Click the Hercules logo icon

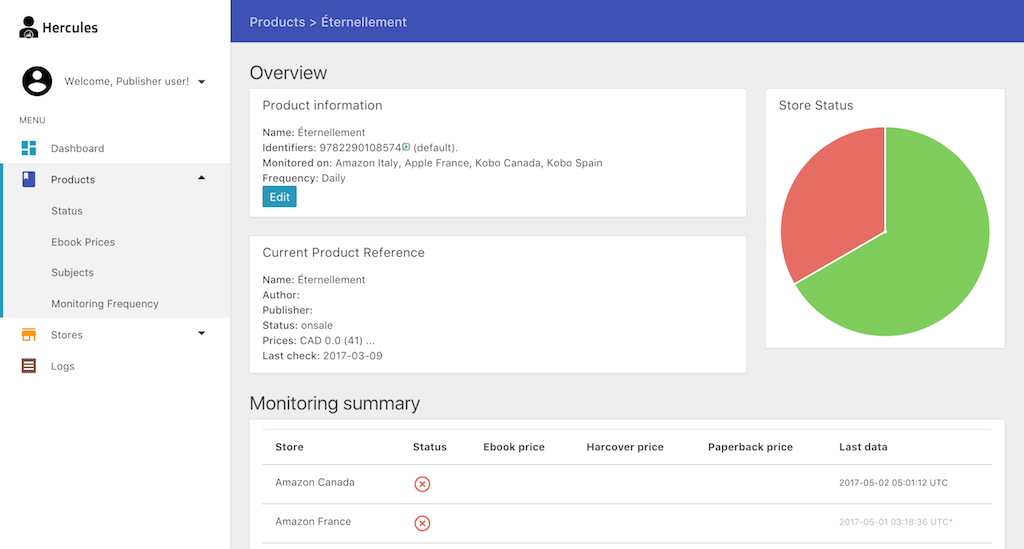point(28,27)
